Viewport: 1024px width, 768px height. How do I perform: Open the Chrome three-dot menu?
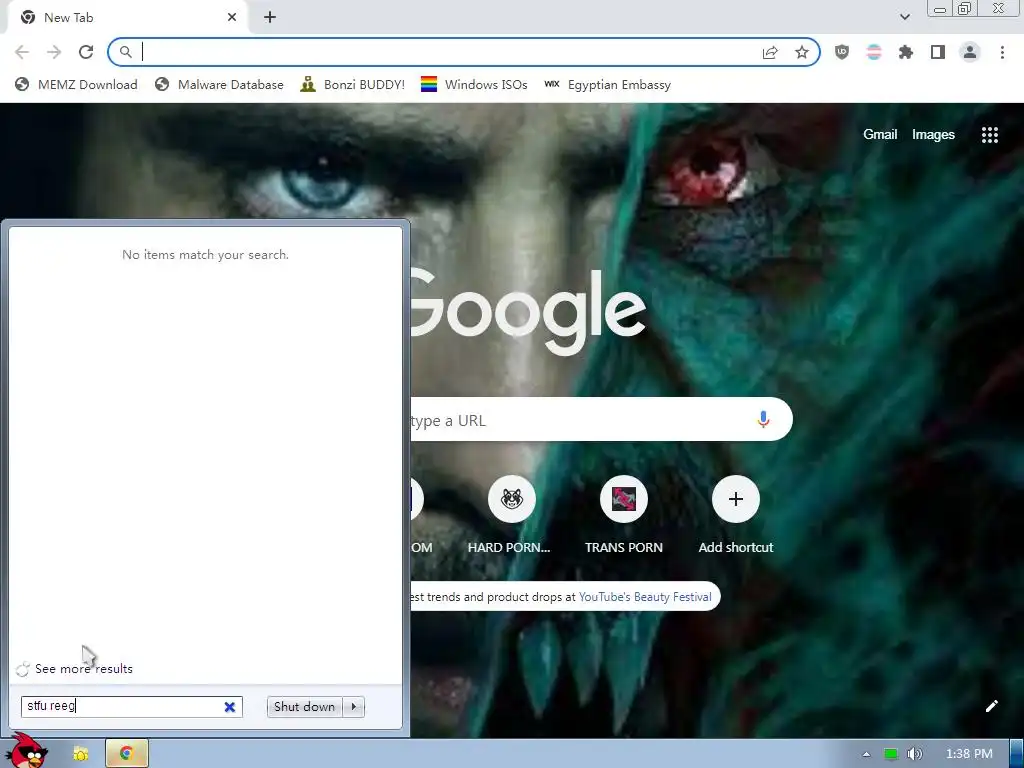click(x=1002, y=52)
